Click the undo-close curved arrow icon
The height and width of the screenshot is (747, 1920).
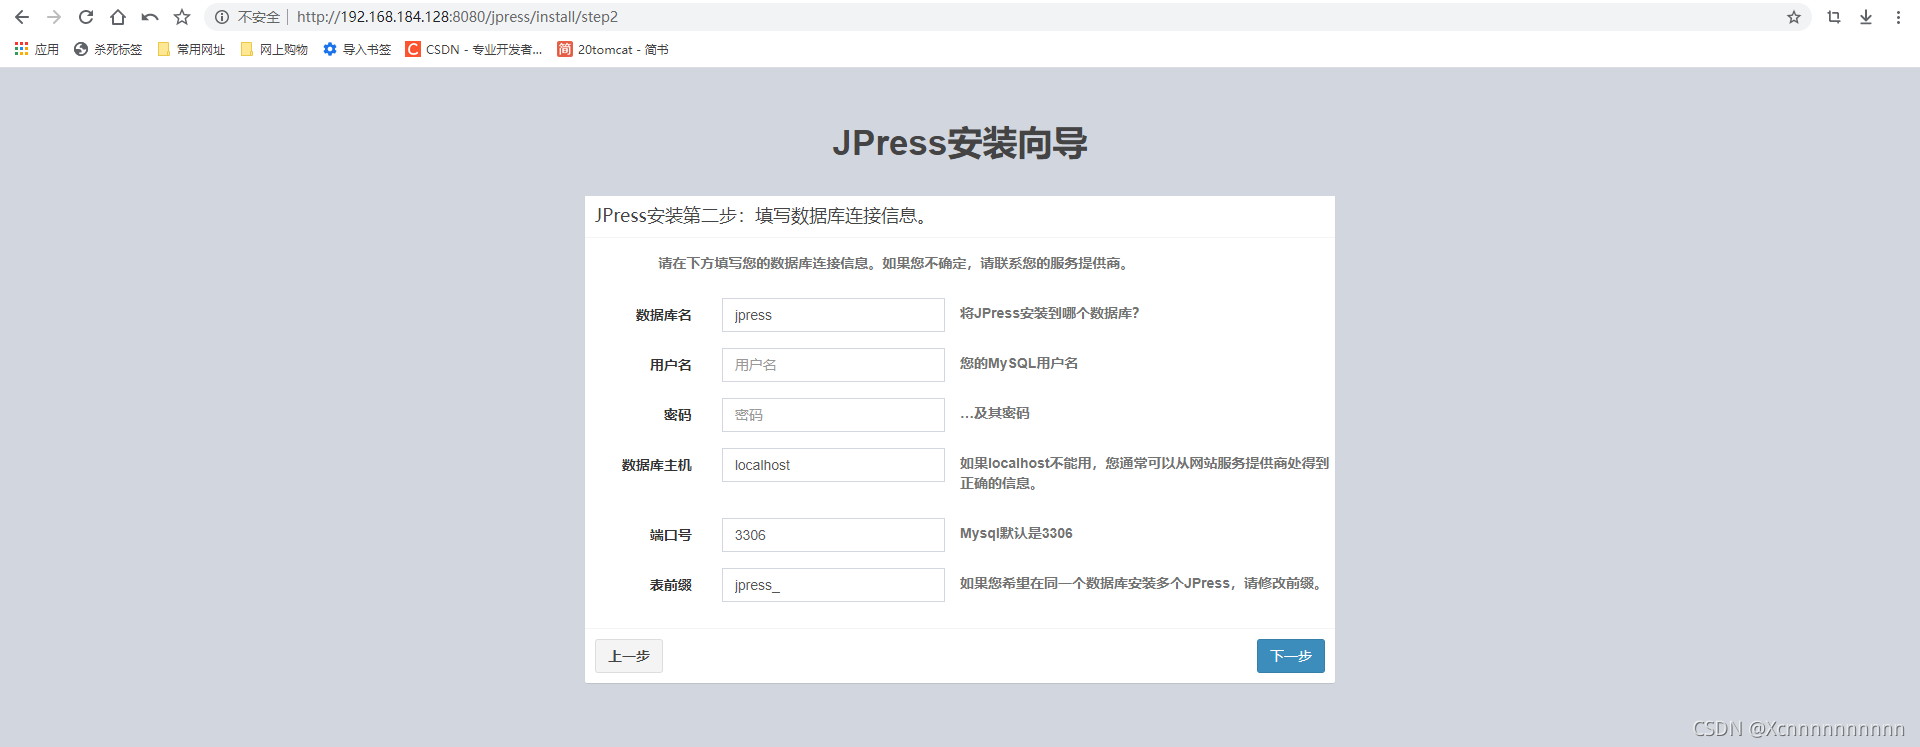coord(150,17)
